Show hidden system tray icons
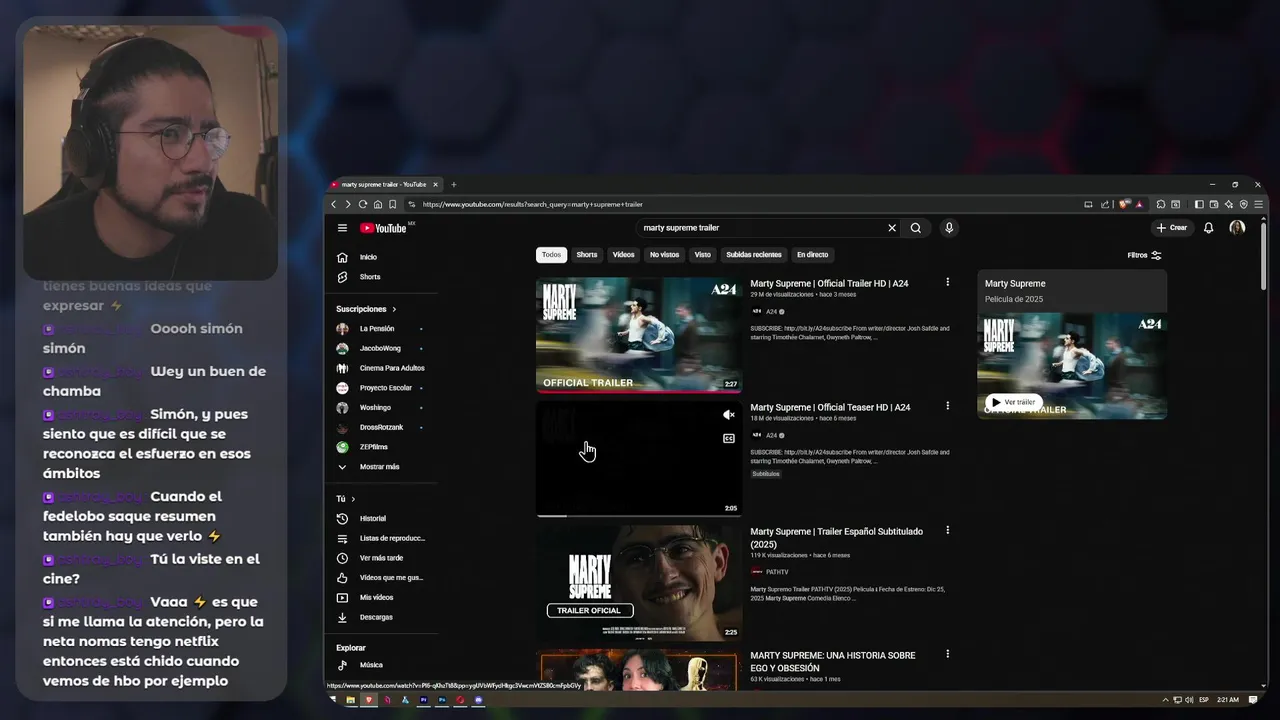 1165,700
